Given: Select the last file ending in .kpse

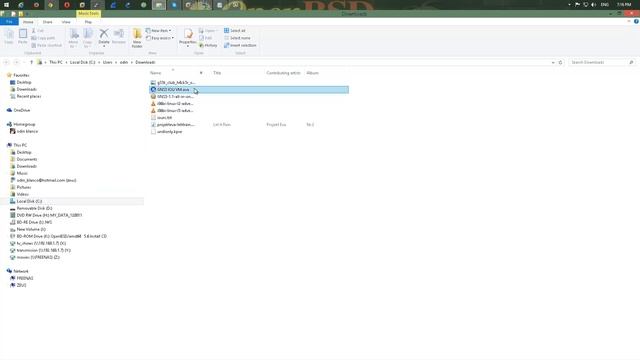Looking at the screenshot, I should coord(166,132).
